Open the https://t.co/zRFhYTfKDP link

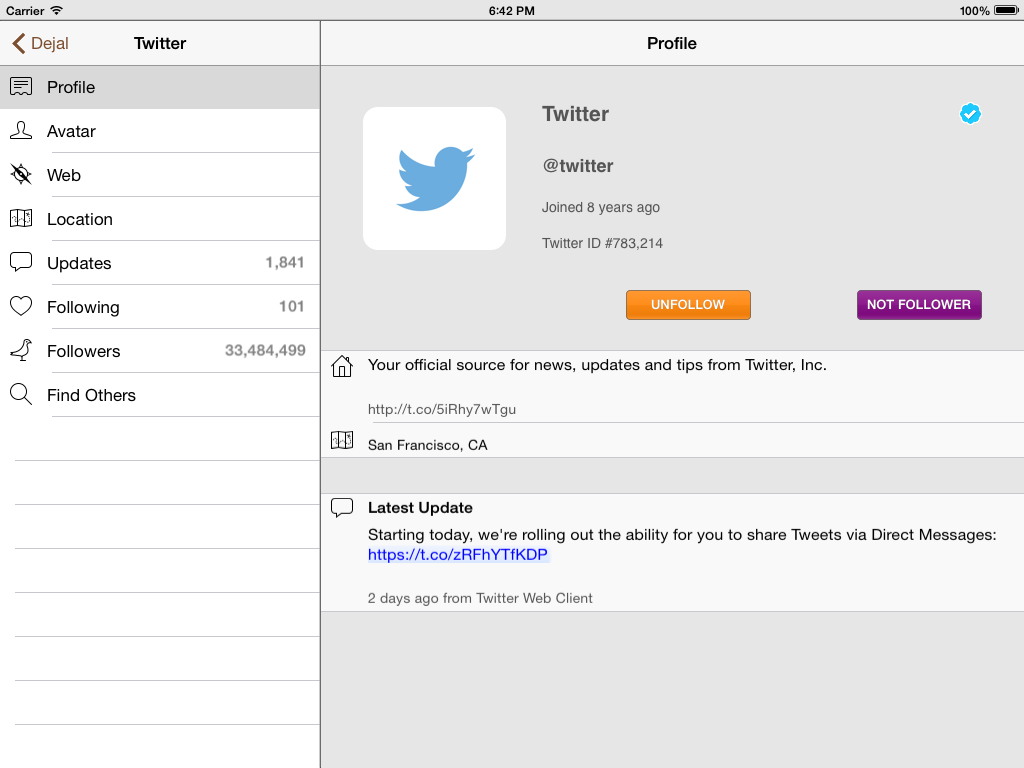point(458,554)
